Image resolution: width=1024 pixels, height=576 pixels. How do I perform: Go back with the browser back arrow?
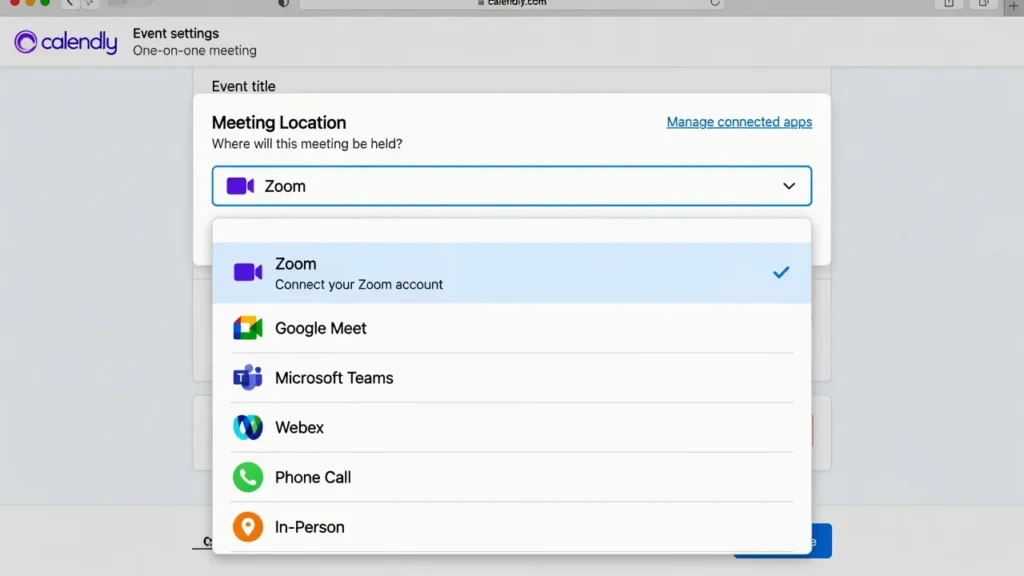point(69,3)
